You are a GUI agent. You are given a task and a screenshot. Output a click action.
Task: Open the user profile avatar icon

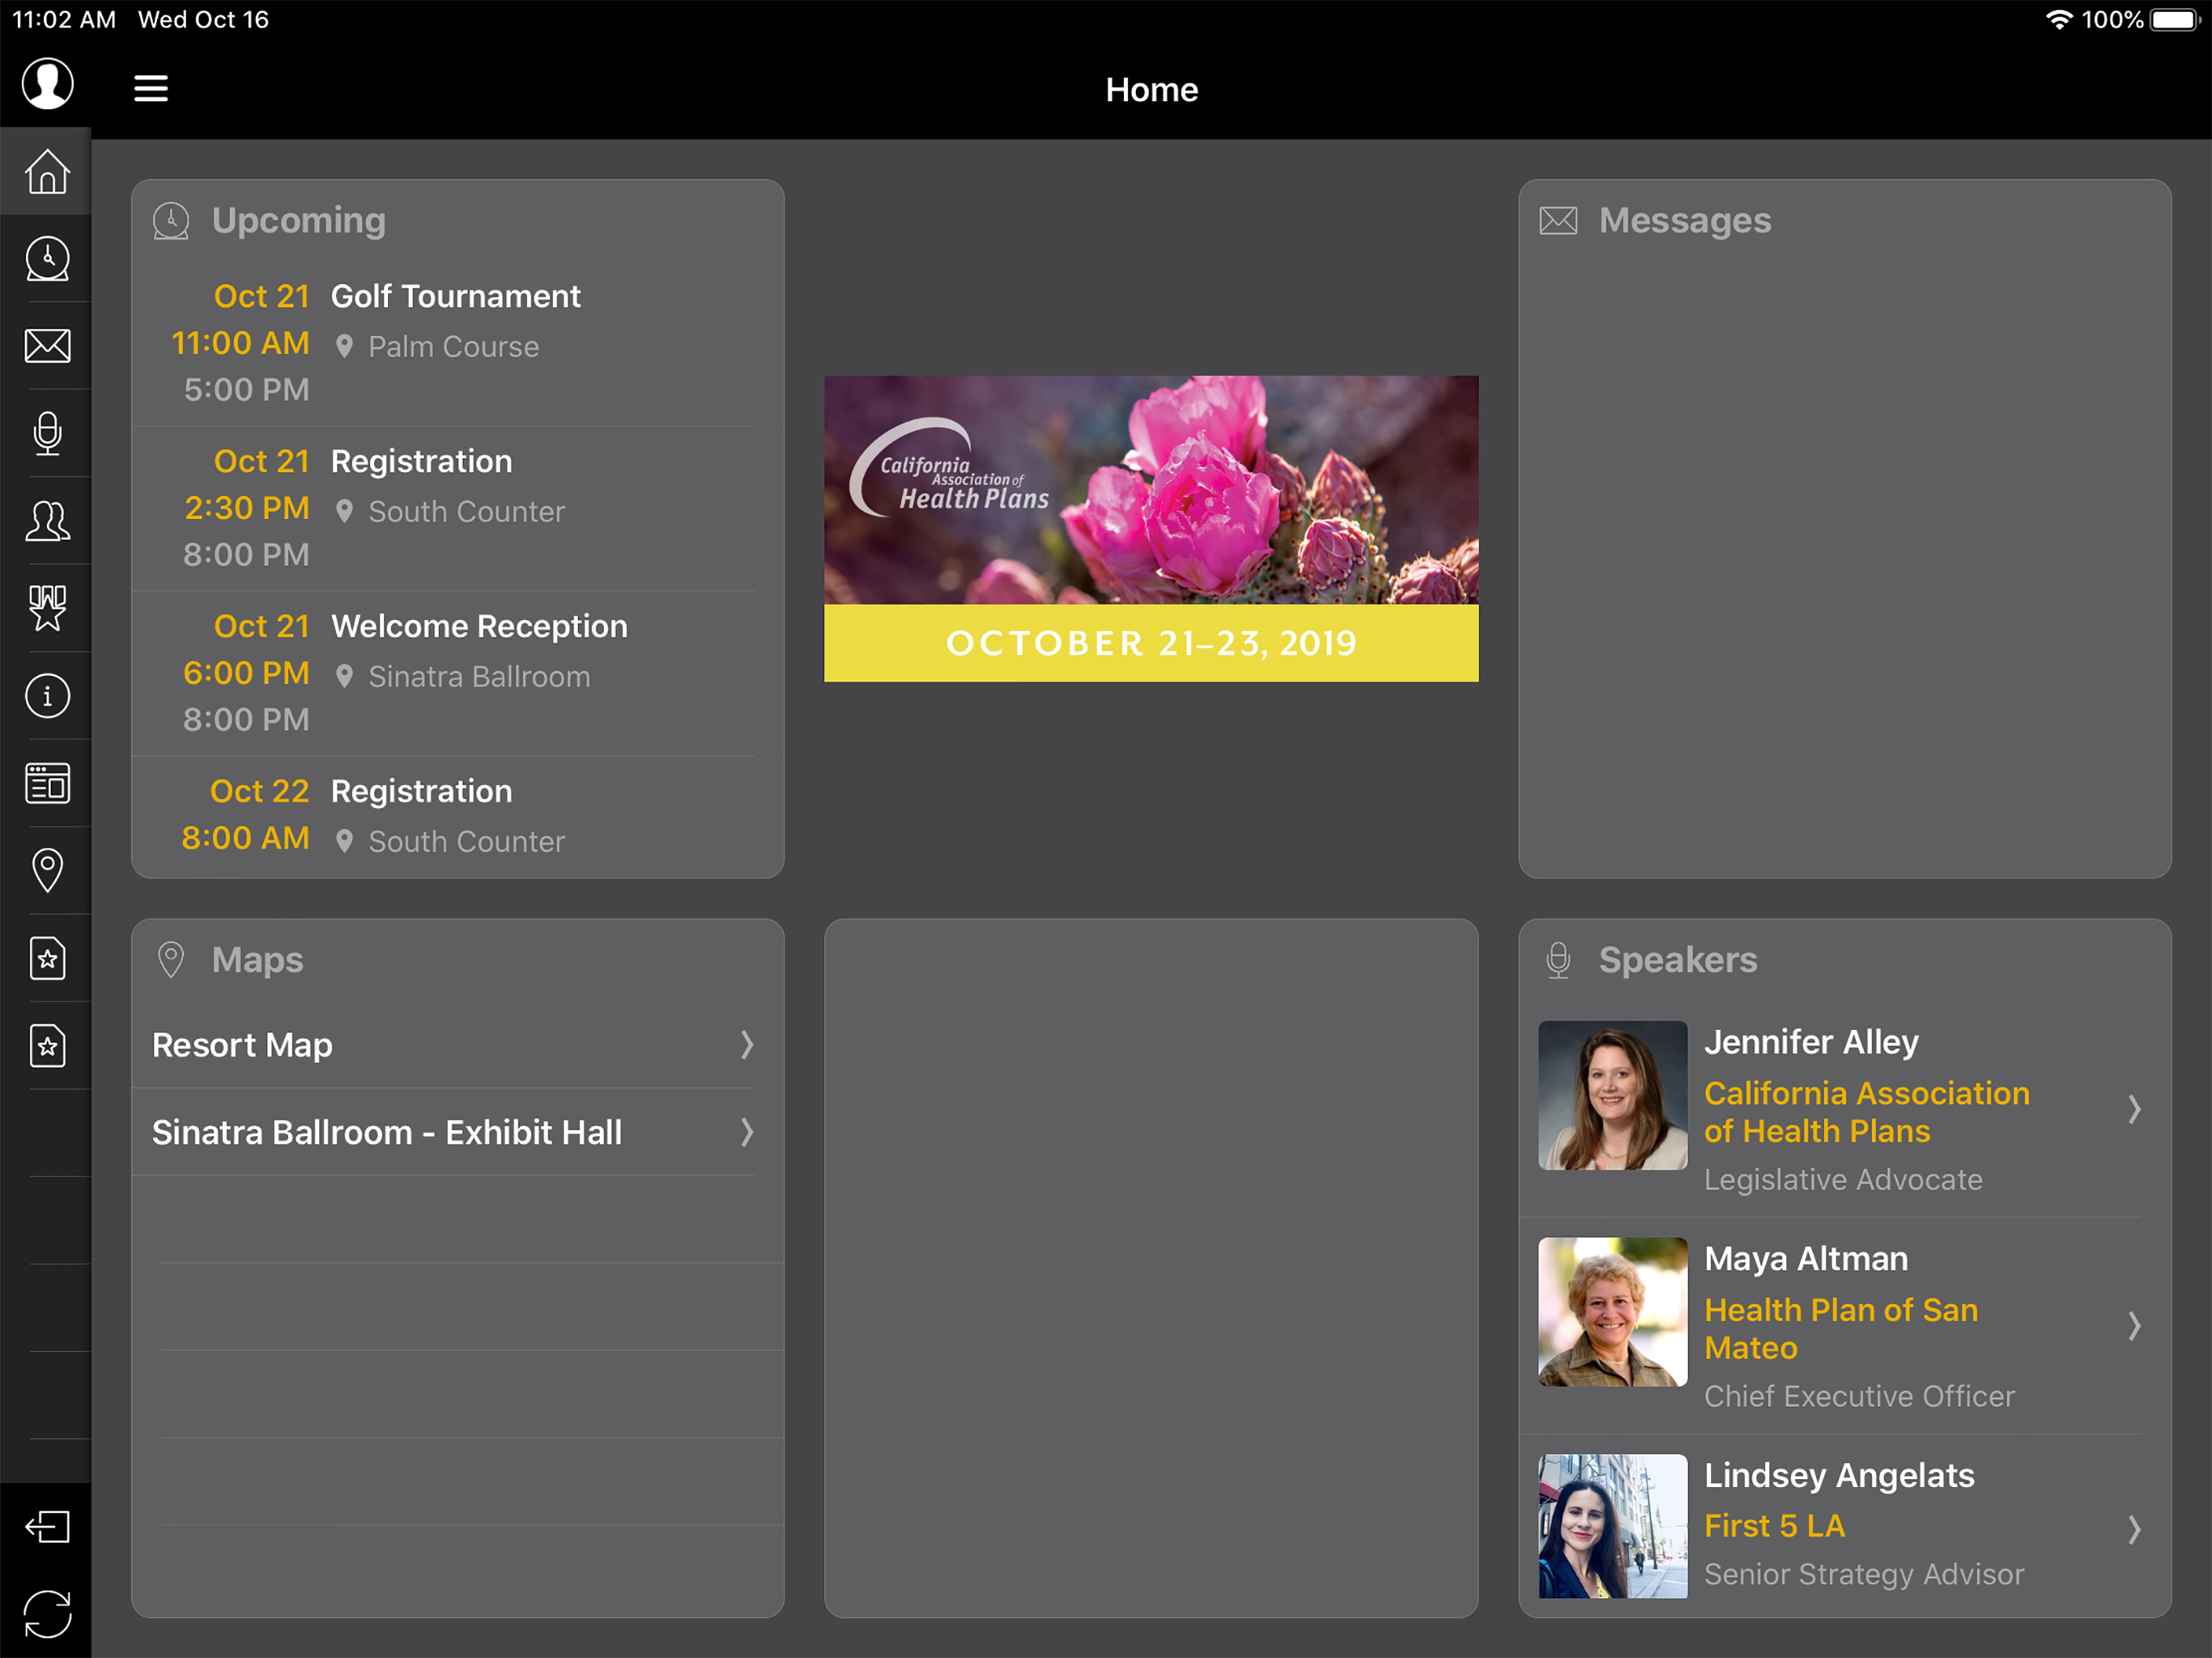47,83
